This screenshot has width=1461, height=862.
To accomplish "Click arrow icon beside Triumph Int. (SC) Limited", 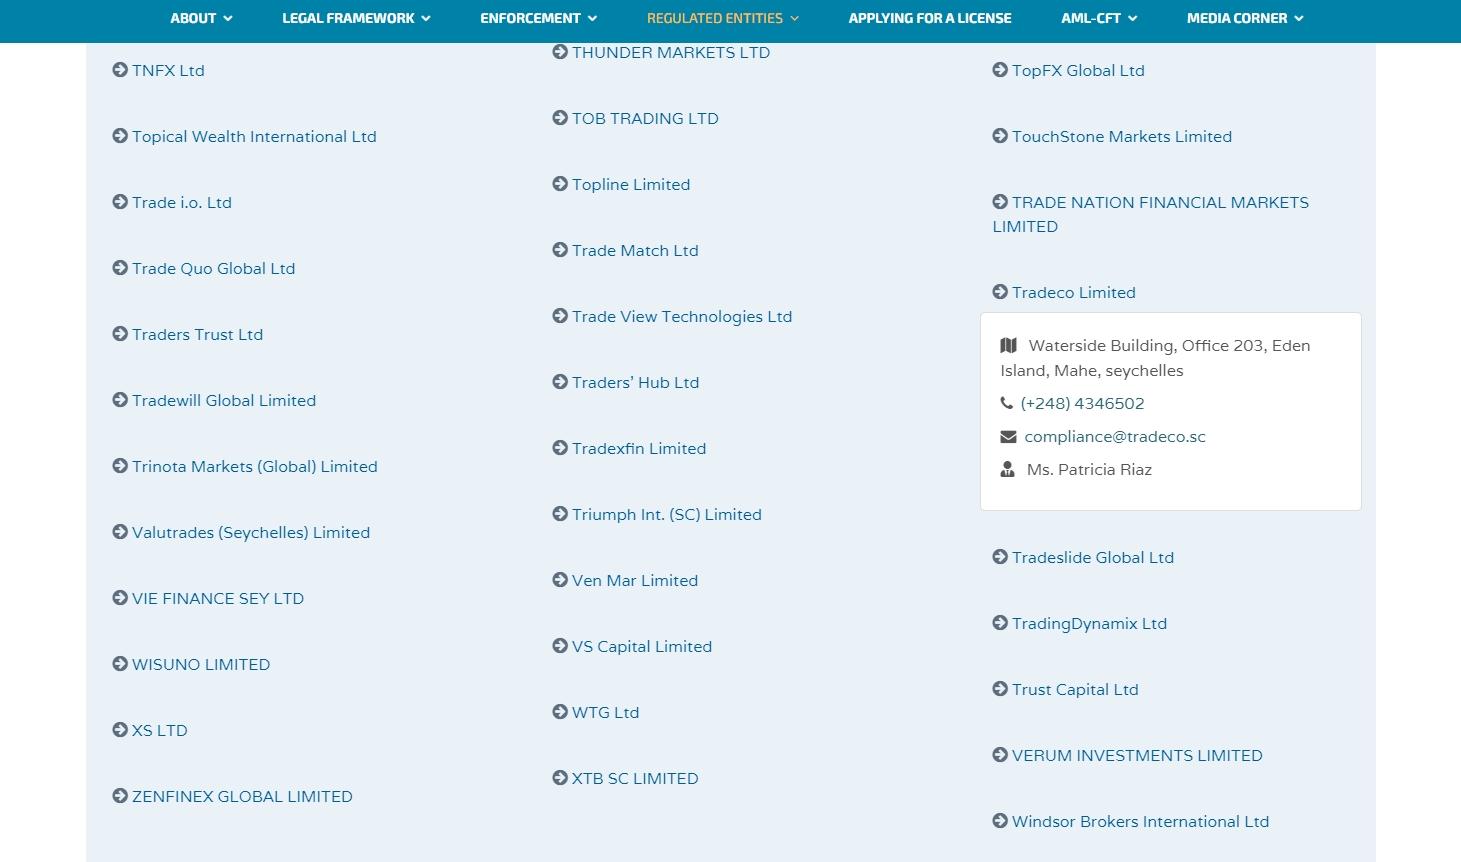I will [560, 514].
